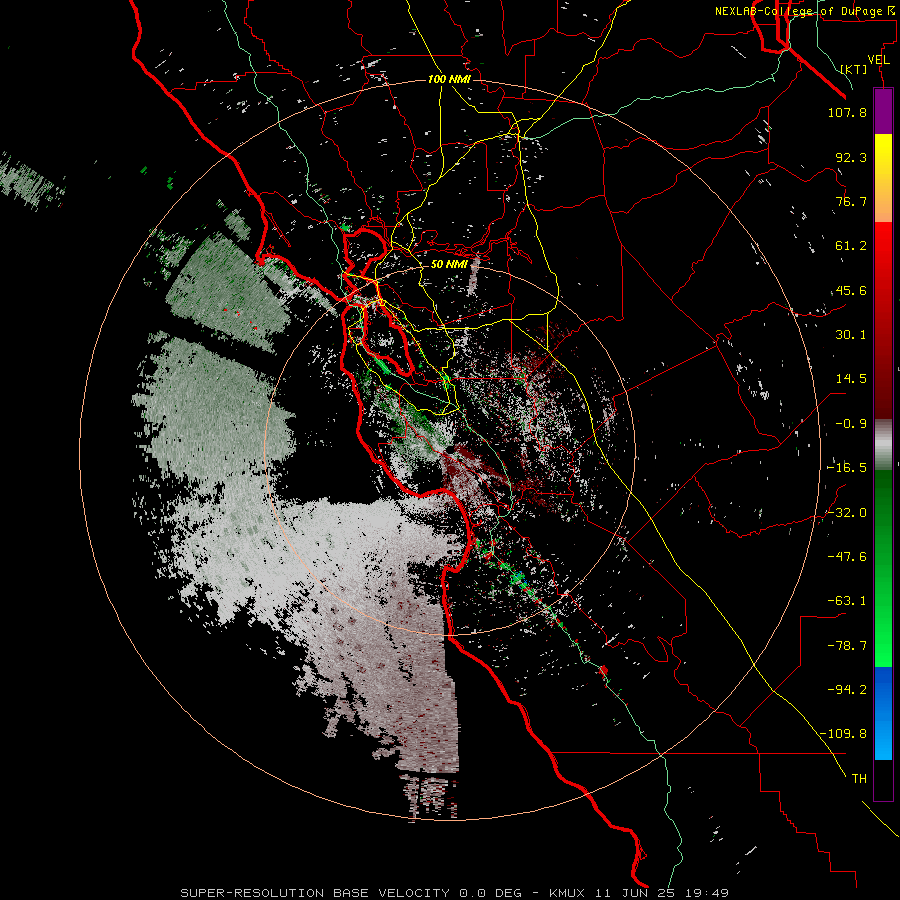Image resolution: width=900 pixels, height=900 pixels.
Task: Select the 107.8 scale value
Action: 847,112
